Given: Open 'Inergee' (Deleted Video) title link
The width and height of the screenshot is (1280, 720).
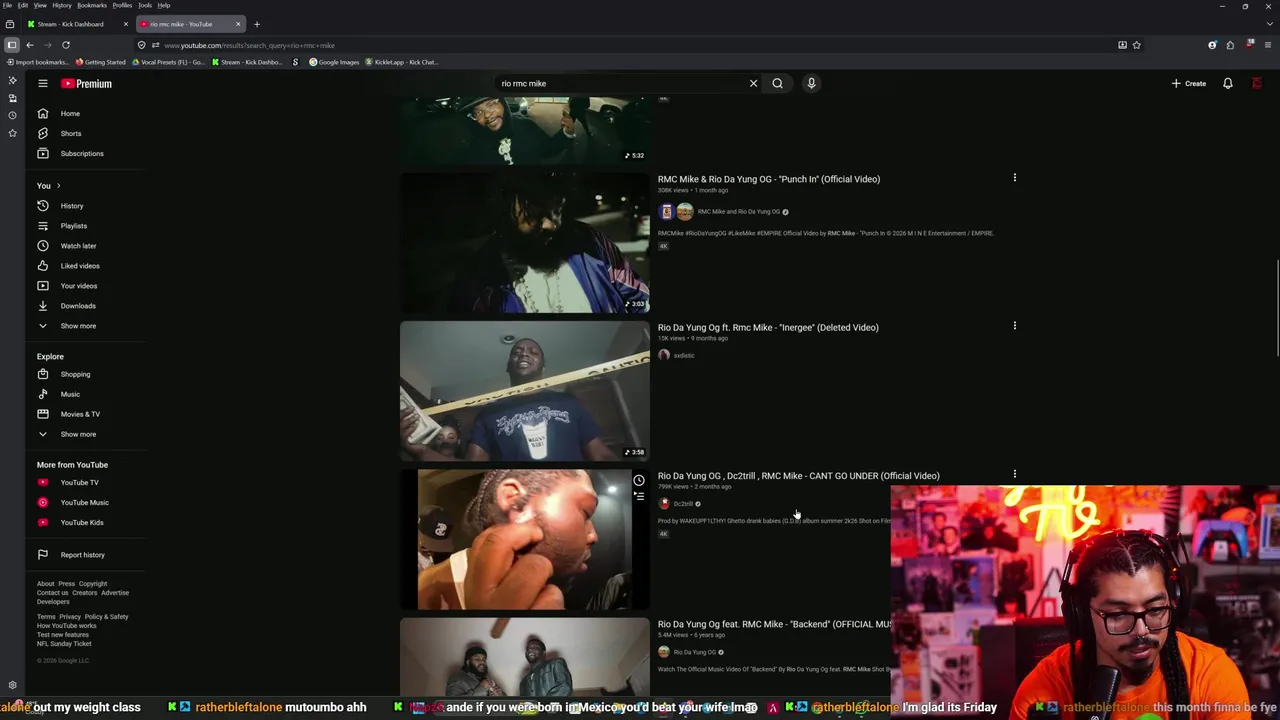Looking at the screenshot, I should (768, 327).
